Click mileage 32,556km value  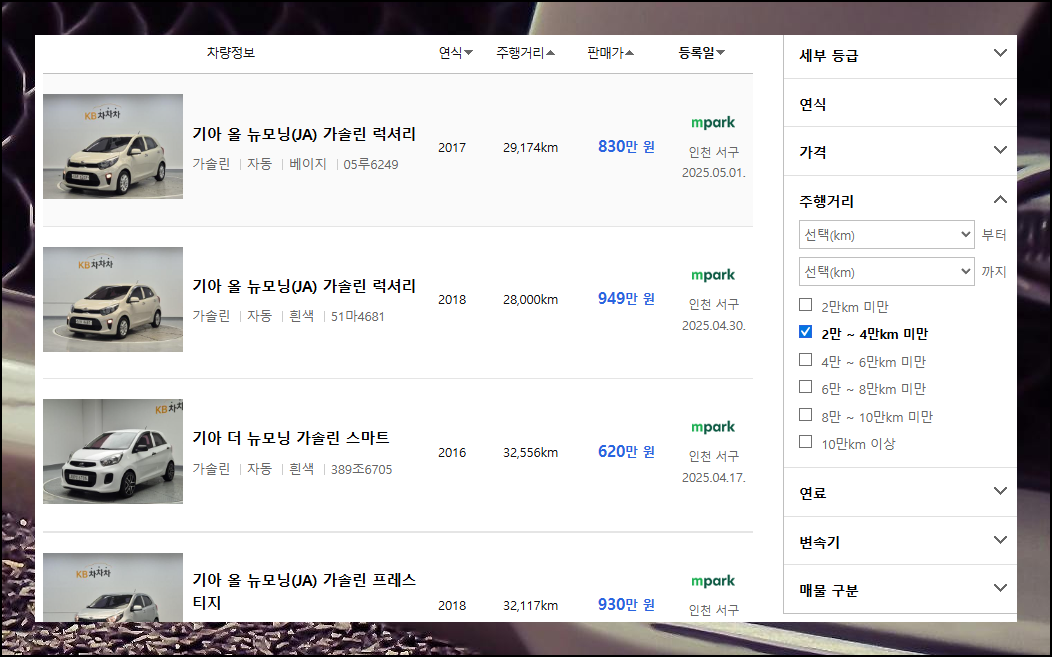pos(530,453)
